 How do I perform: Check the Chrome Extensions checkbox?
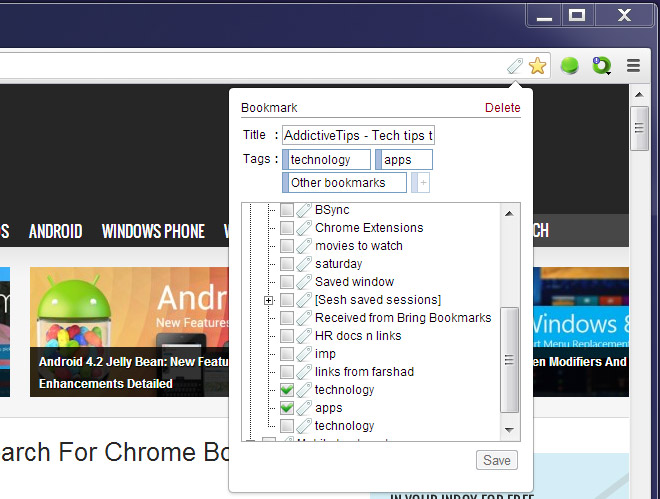pyautogui.click(x=287, y=228)
